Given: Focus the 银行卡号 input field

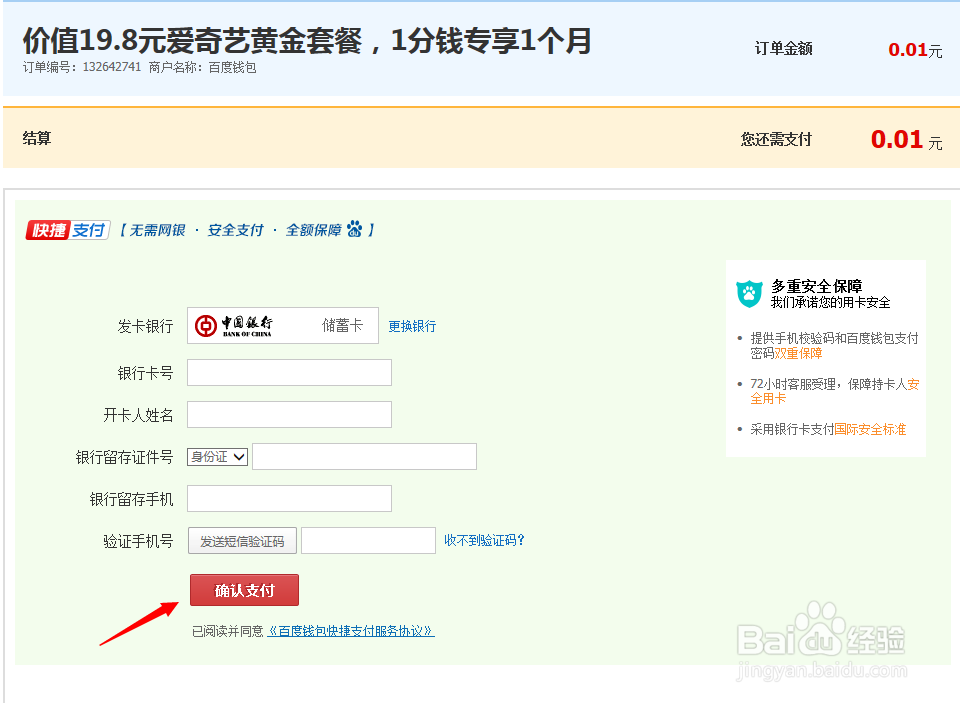Looking at the screenshot, I should click(289, 372).
